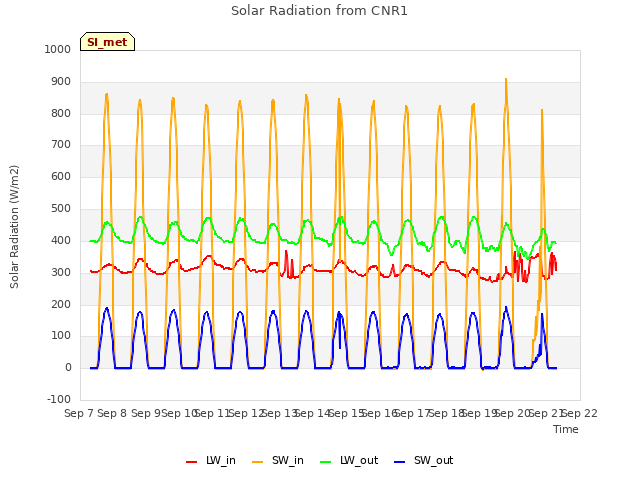Click the orange SW_in legend swatch
Screen dimensions: 640x480
tap(258, 462)
